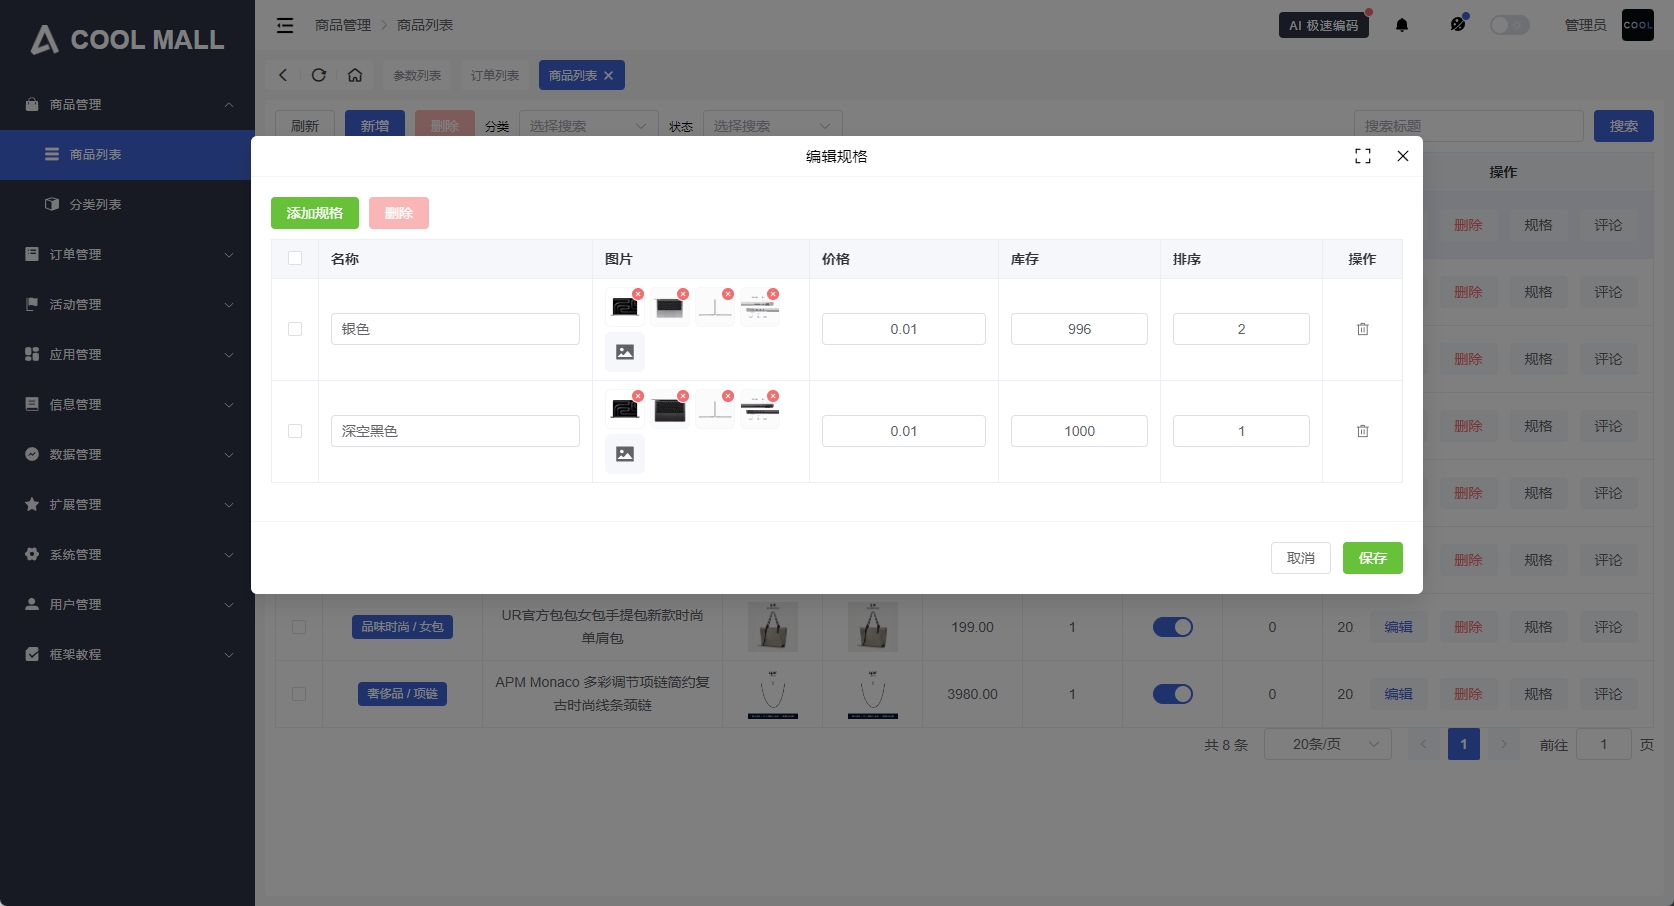Toggle the dark mode switch in header
Viewport: 1674px width, 906px height.
pos(1509,25)
